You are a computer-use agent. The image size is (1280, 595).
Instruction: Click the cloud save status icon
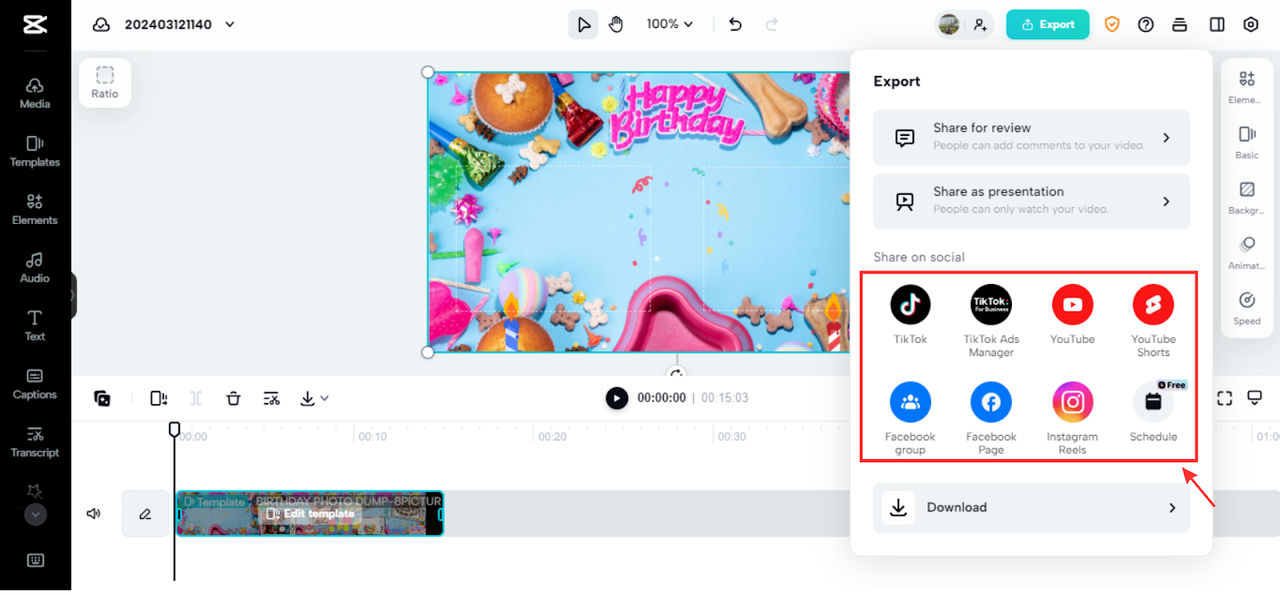click(101, 25)
